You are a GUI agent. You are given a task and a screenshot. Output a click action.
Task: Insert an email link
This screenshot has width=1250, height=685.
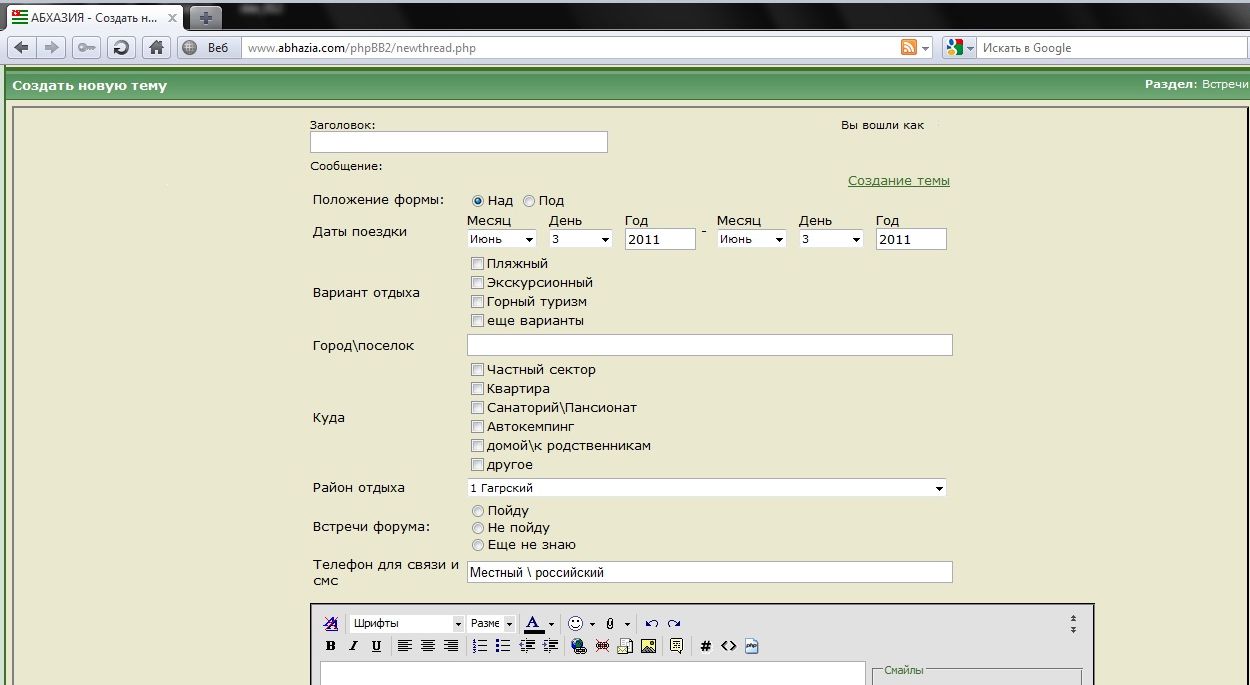coord(625,646)
